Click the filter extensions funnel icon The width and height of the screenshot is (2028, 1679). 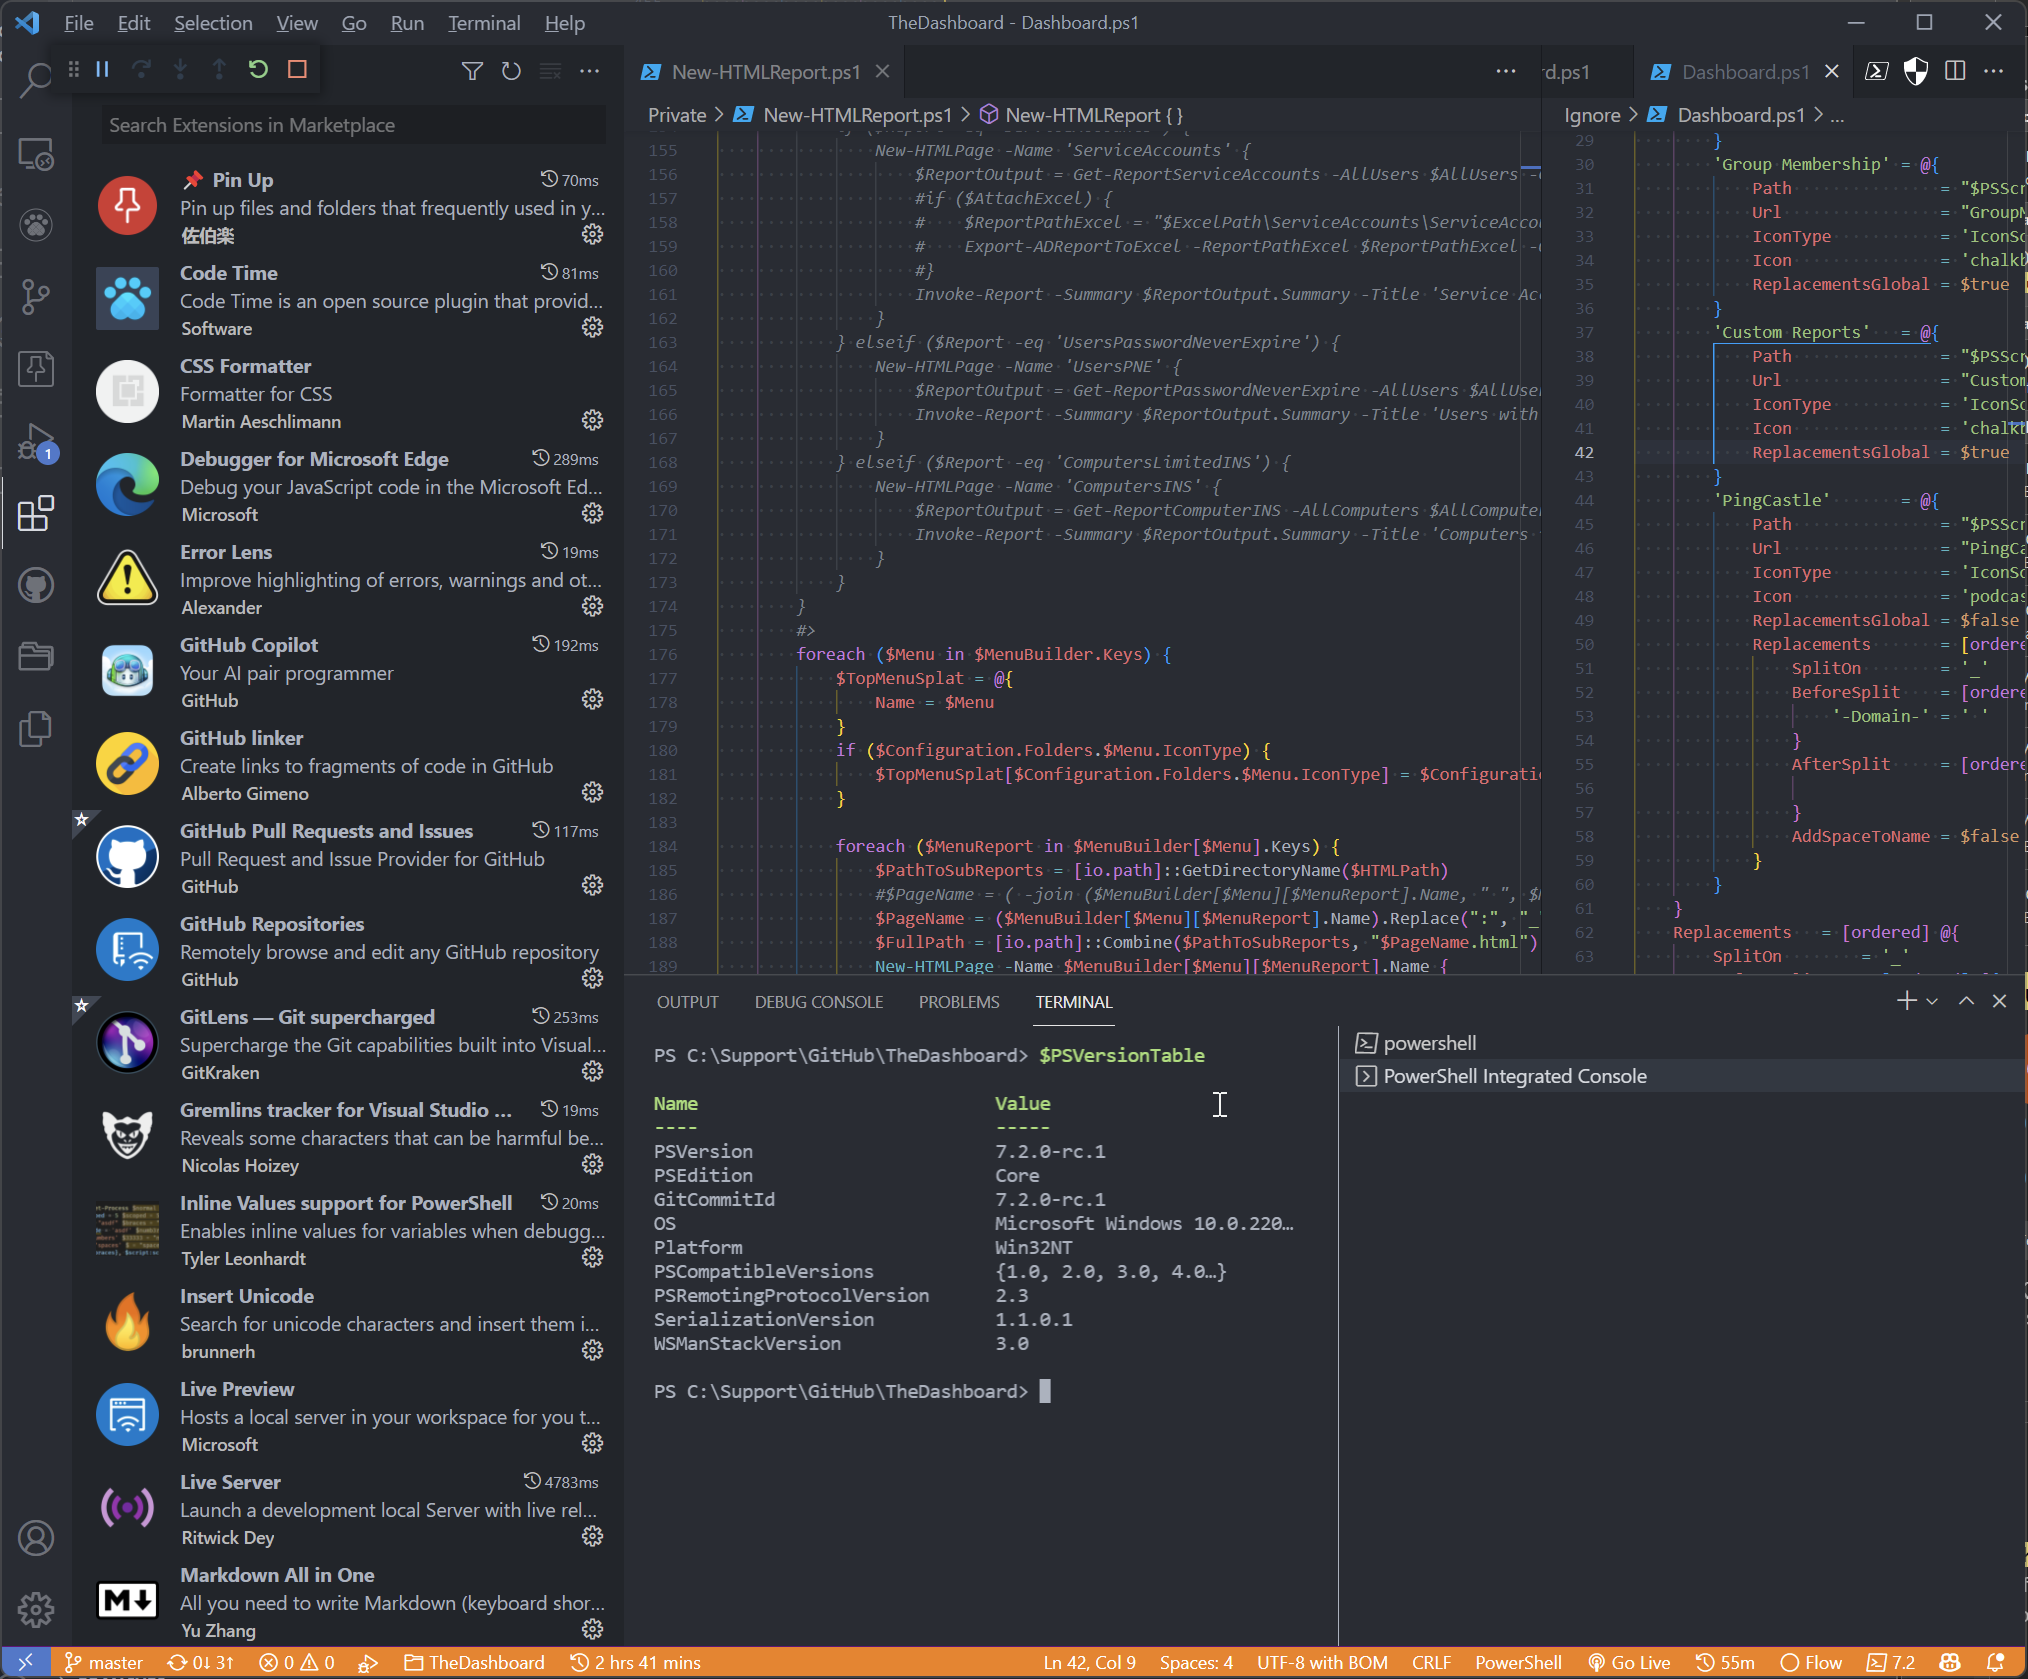coord(472,71)
